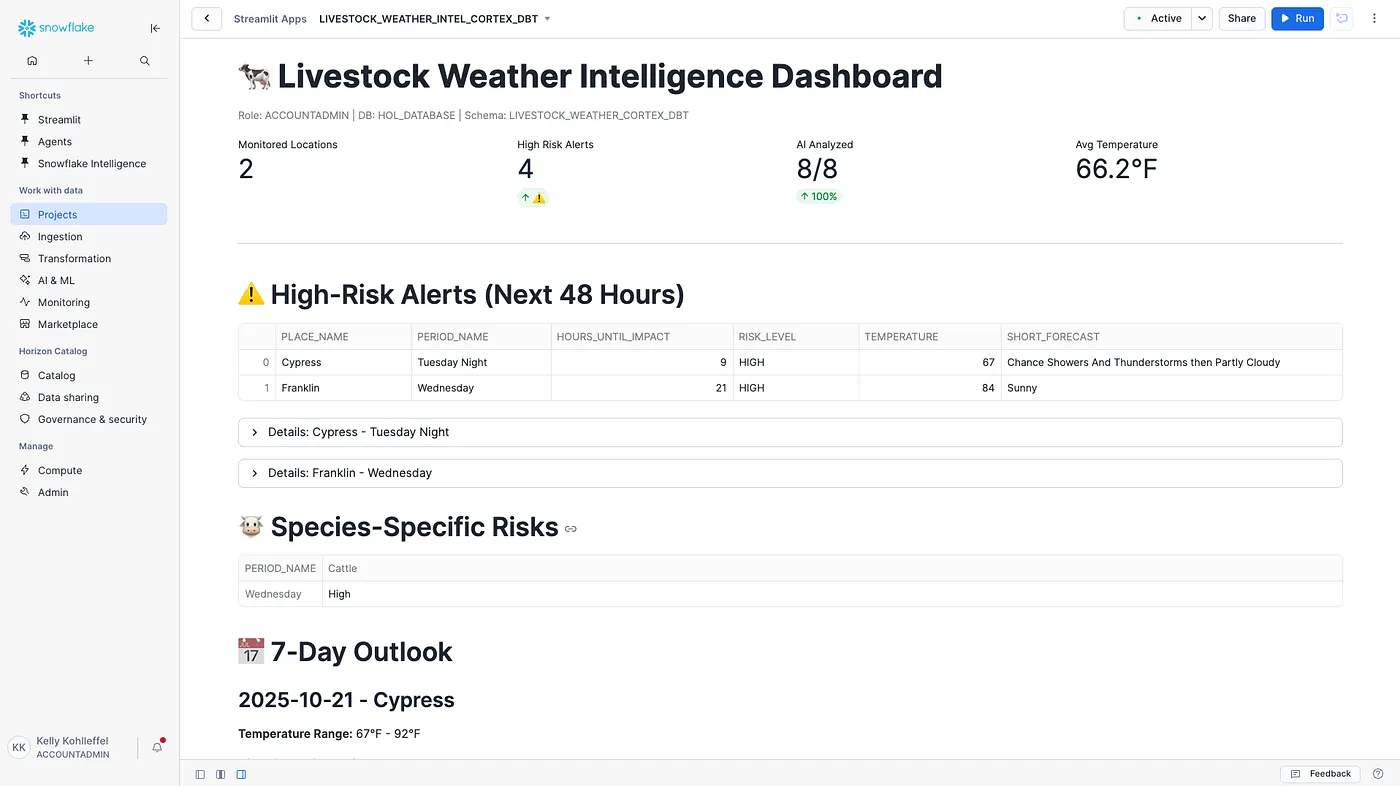Image resolution: width=1400 pixels, height=786 pixels.
Task: Open the help question mark icon
Action: pyautogui.click(x=1378, y=774)
